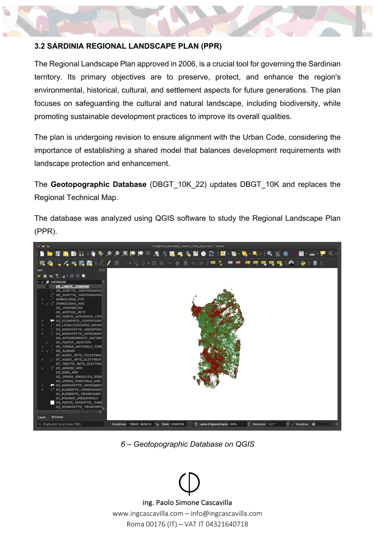The image size is (375, 535).
Task: Select the Zoom Out magnifier tool
Action: coord(117,254)
